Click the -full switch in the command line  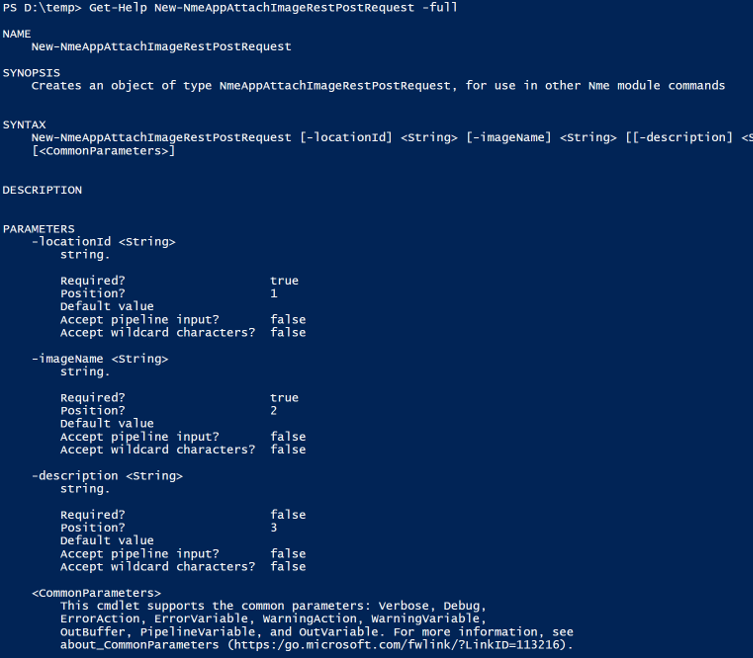click(440, 8)
